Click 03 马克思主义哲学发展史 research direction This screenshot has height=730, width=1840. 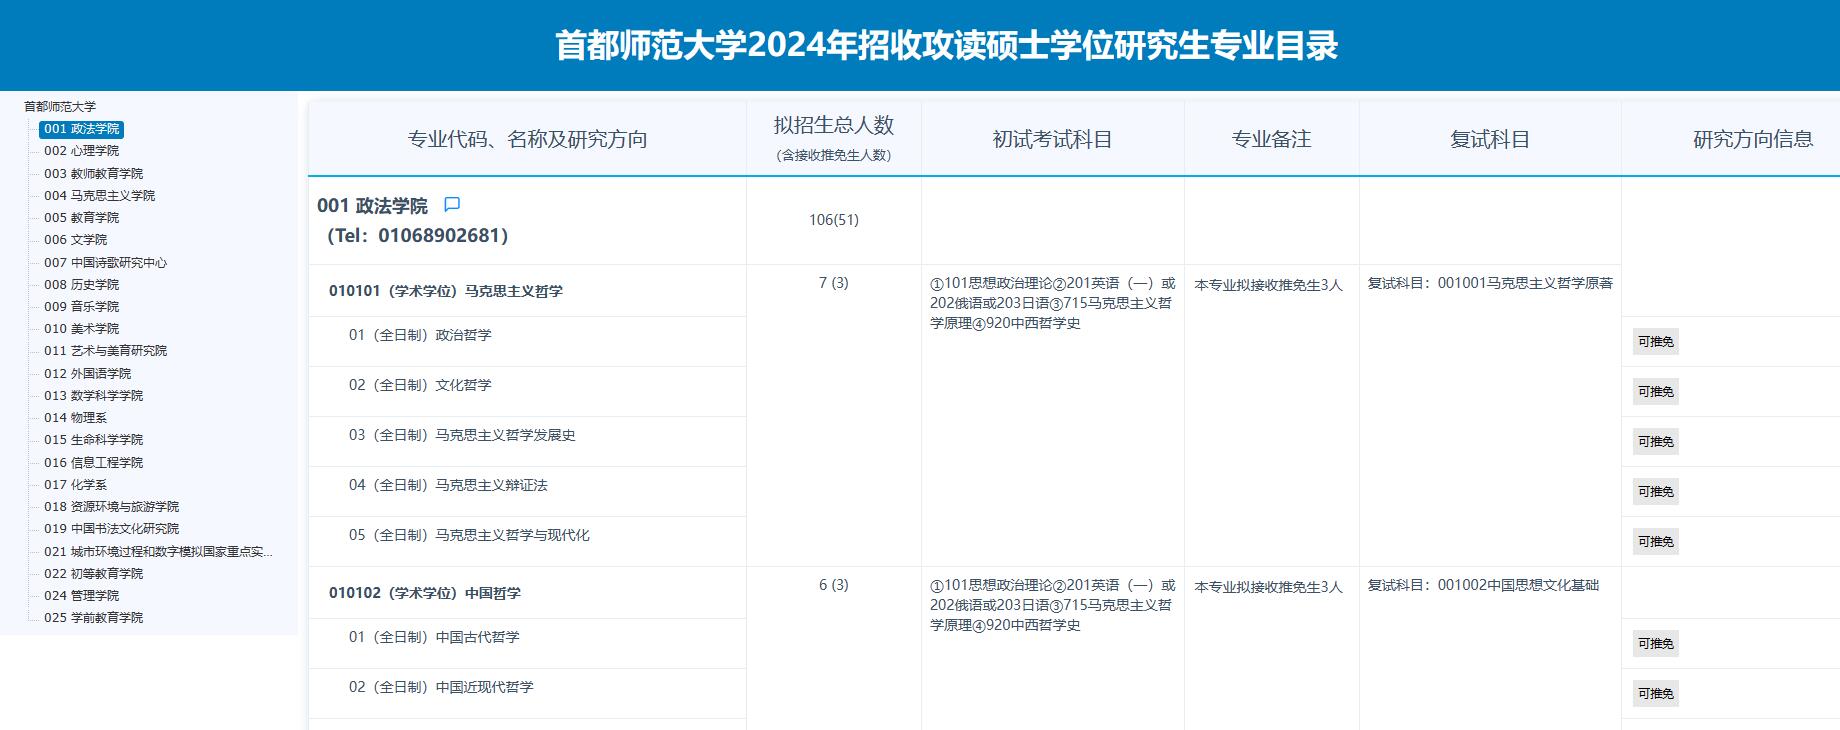[x=462, y=436]
